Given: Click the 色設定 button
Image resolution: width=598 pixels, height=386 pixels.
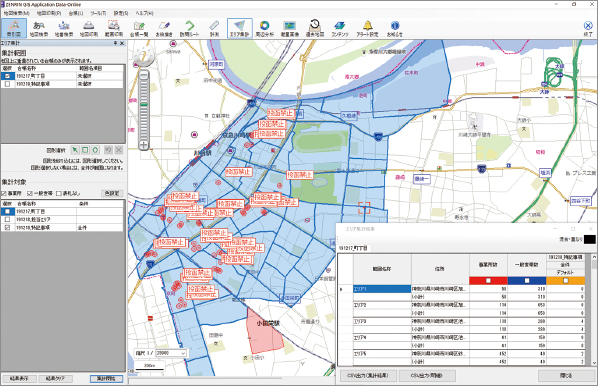Looking at the screenshot, I should point(112,193).
